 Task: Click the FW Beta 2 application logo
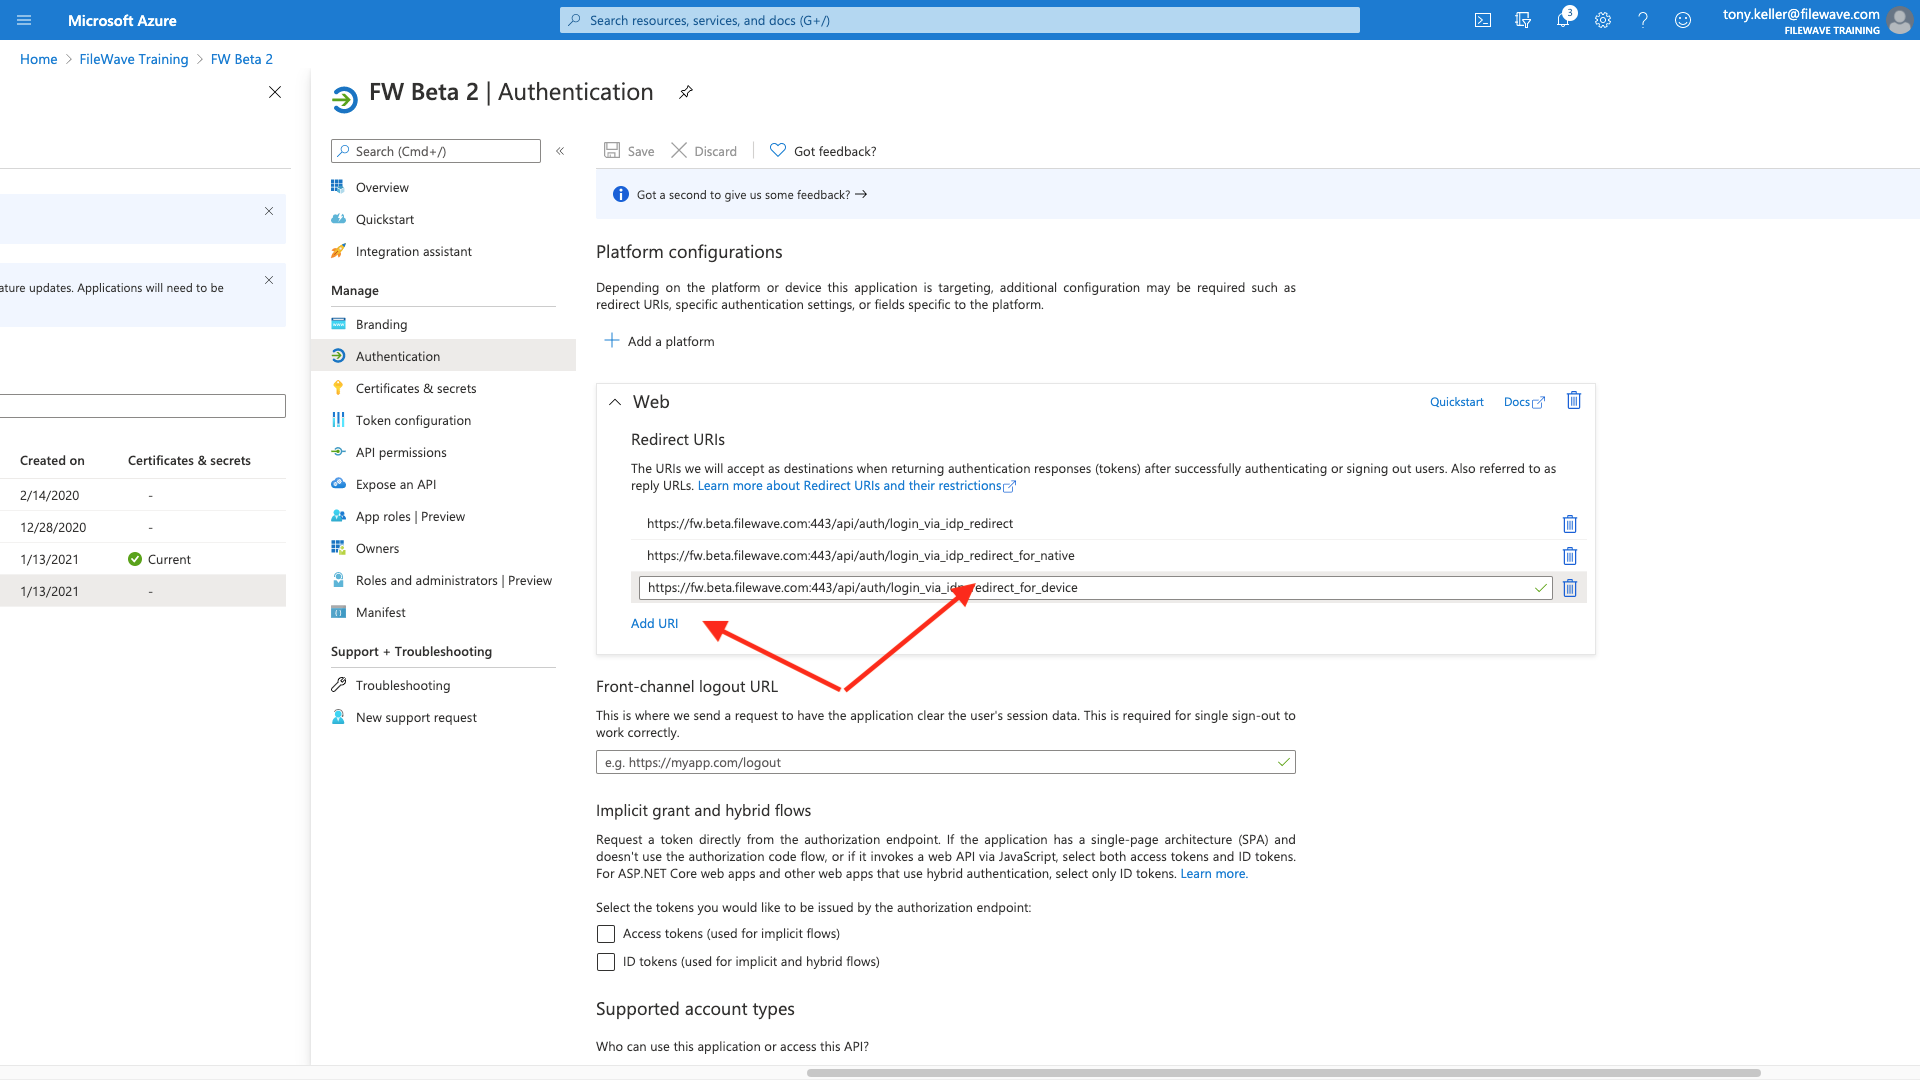click(345, 98)
